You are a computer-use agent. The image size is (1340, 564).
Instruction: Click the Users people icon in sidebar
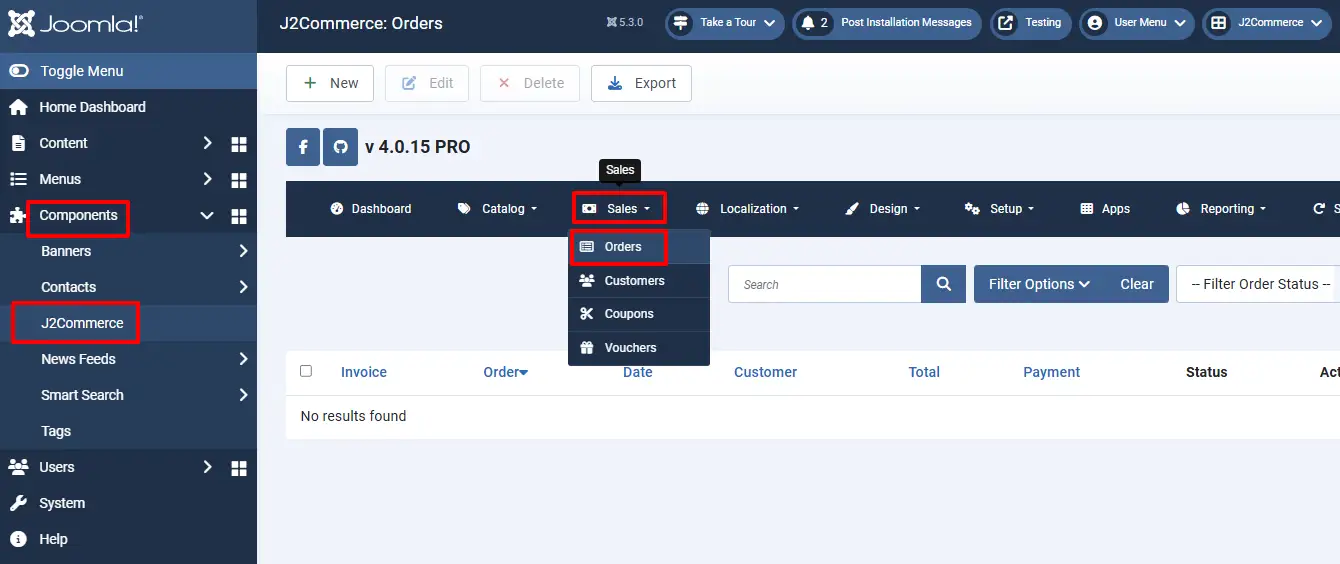pos(18,467)
